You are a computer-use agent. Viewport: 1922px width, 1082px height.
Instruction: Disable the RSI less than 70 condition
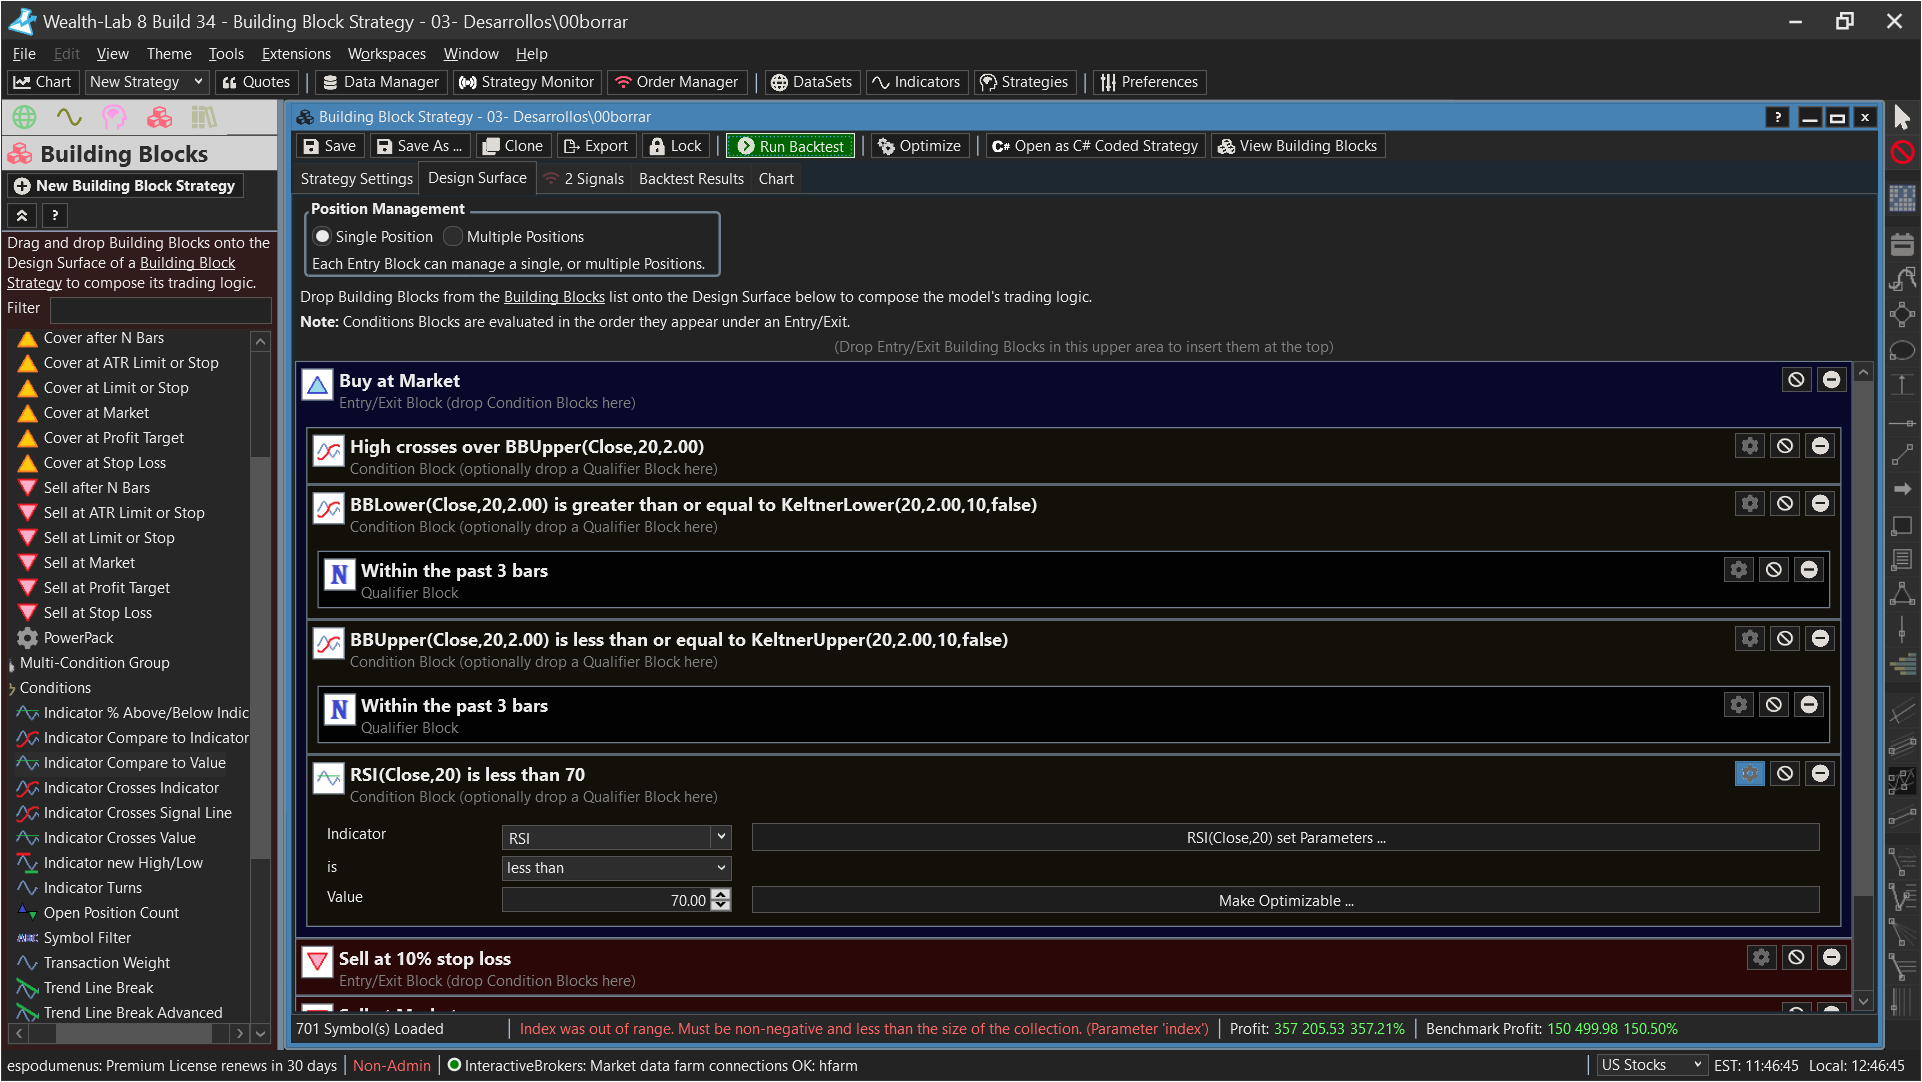[1785, 774]
